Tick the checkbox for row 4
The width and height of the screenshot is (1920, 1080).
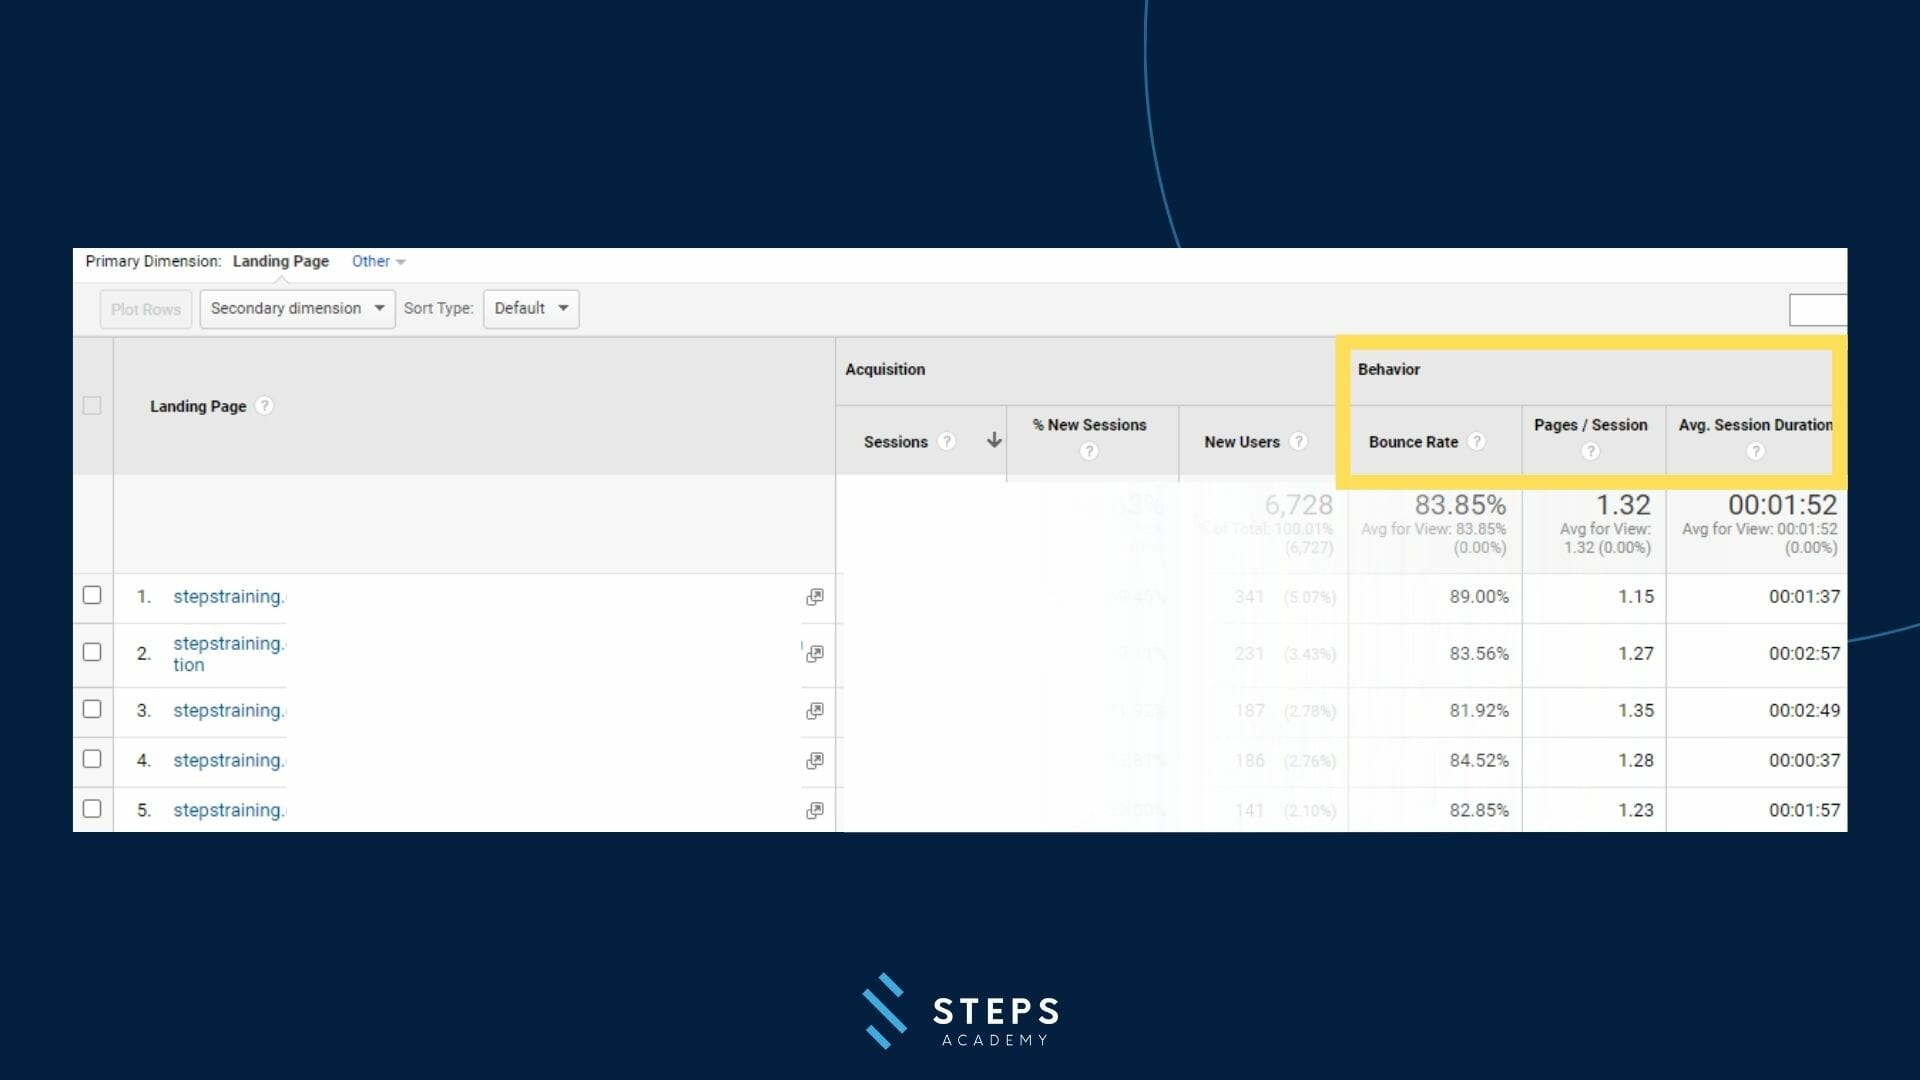pos(92,760)
